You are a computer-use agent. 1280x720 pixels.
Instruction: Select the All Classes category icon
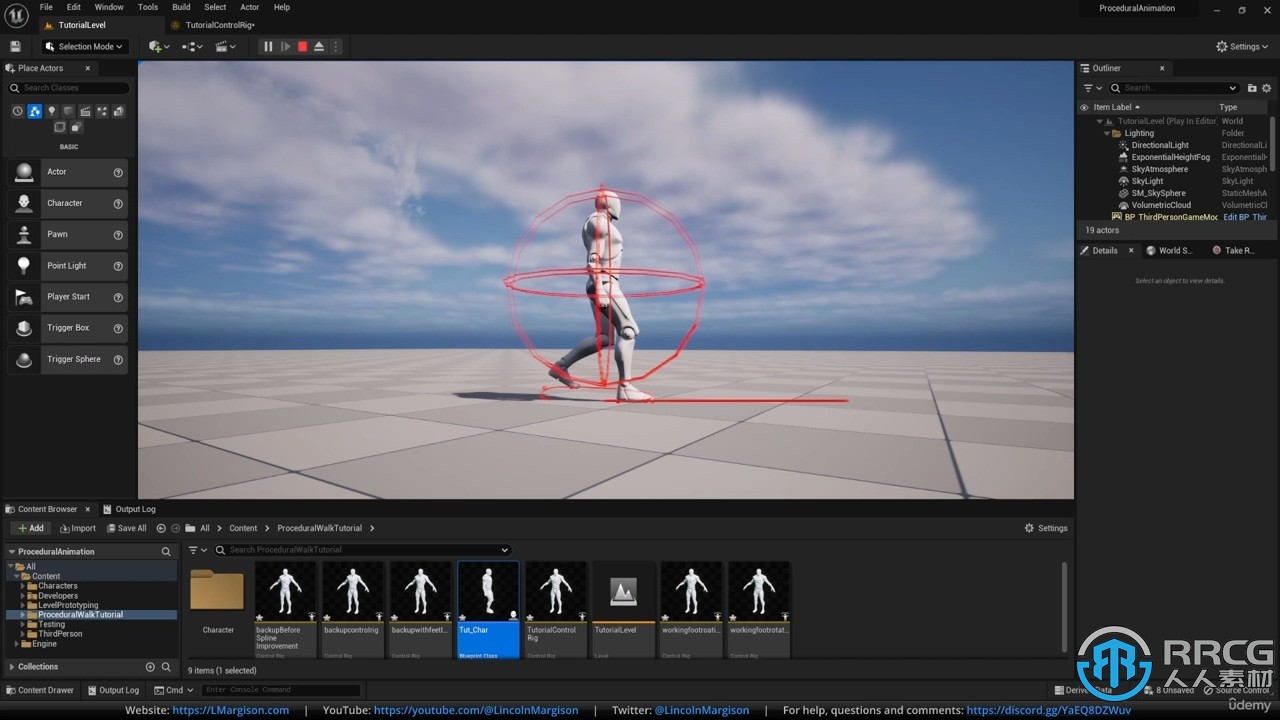pos(77,127)
